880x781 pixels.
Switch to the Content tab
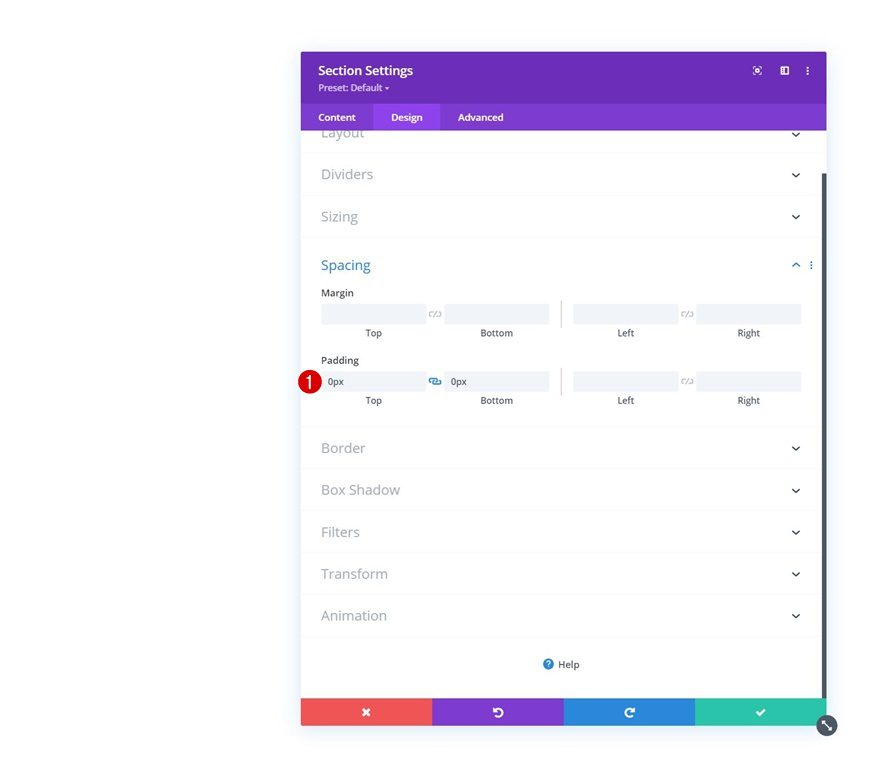click(337, 117)
